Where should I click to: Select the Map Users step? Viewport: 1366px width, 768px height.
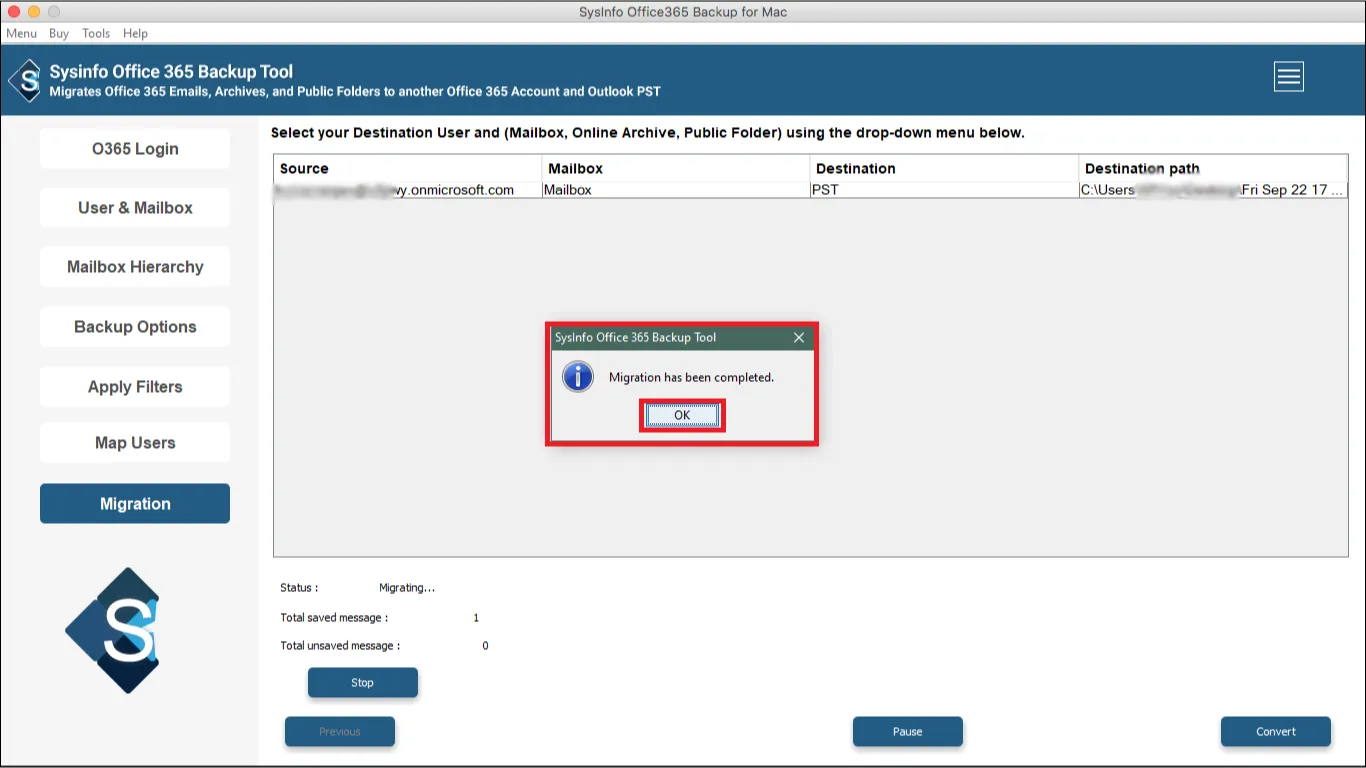tap(135, 443)
